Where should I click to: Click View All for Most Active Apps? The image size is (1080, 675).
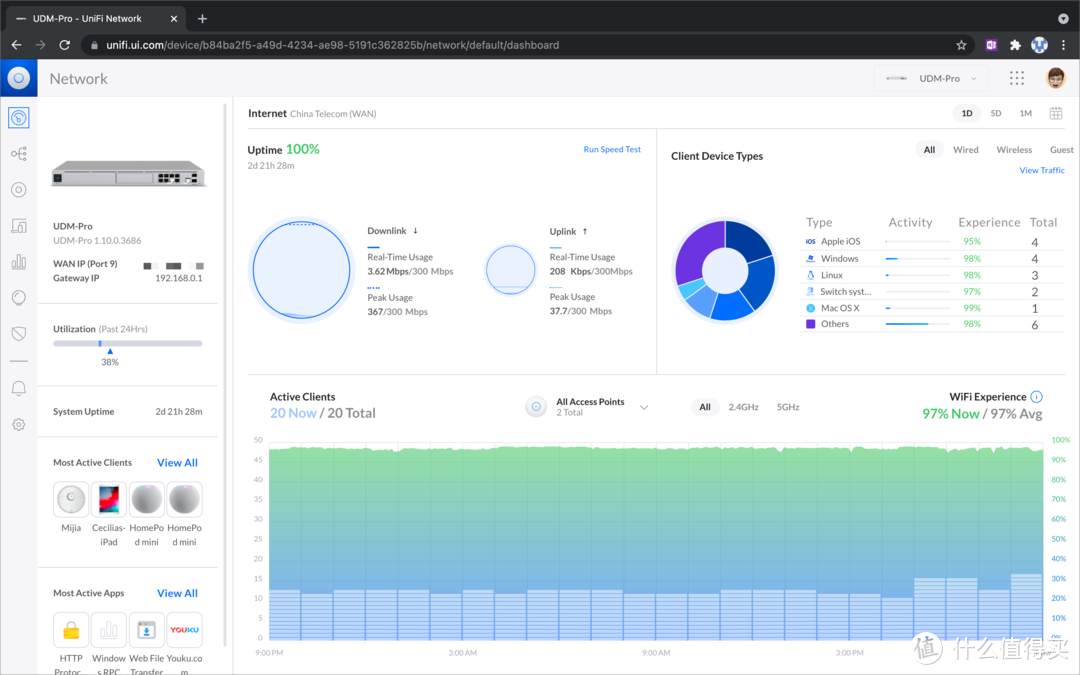point(177,593)
